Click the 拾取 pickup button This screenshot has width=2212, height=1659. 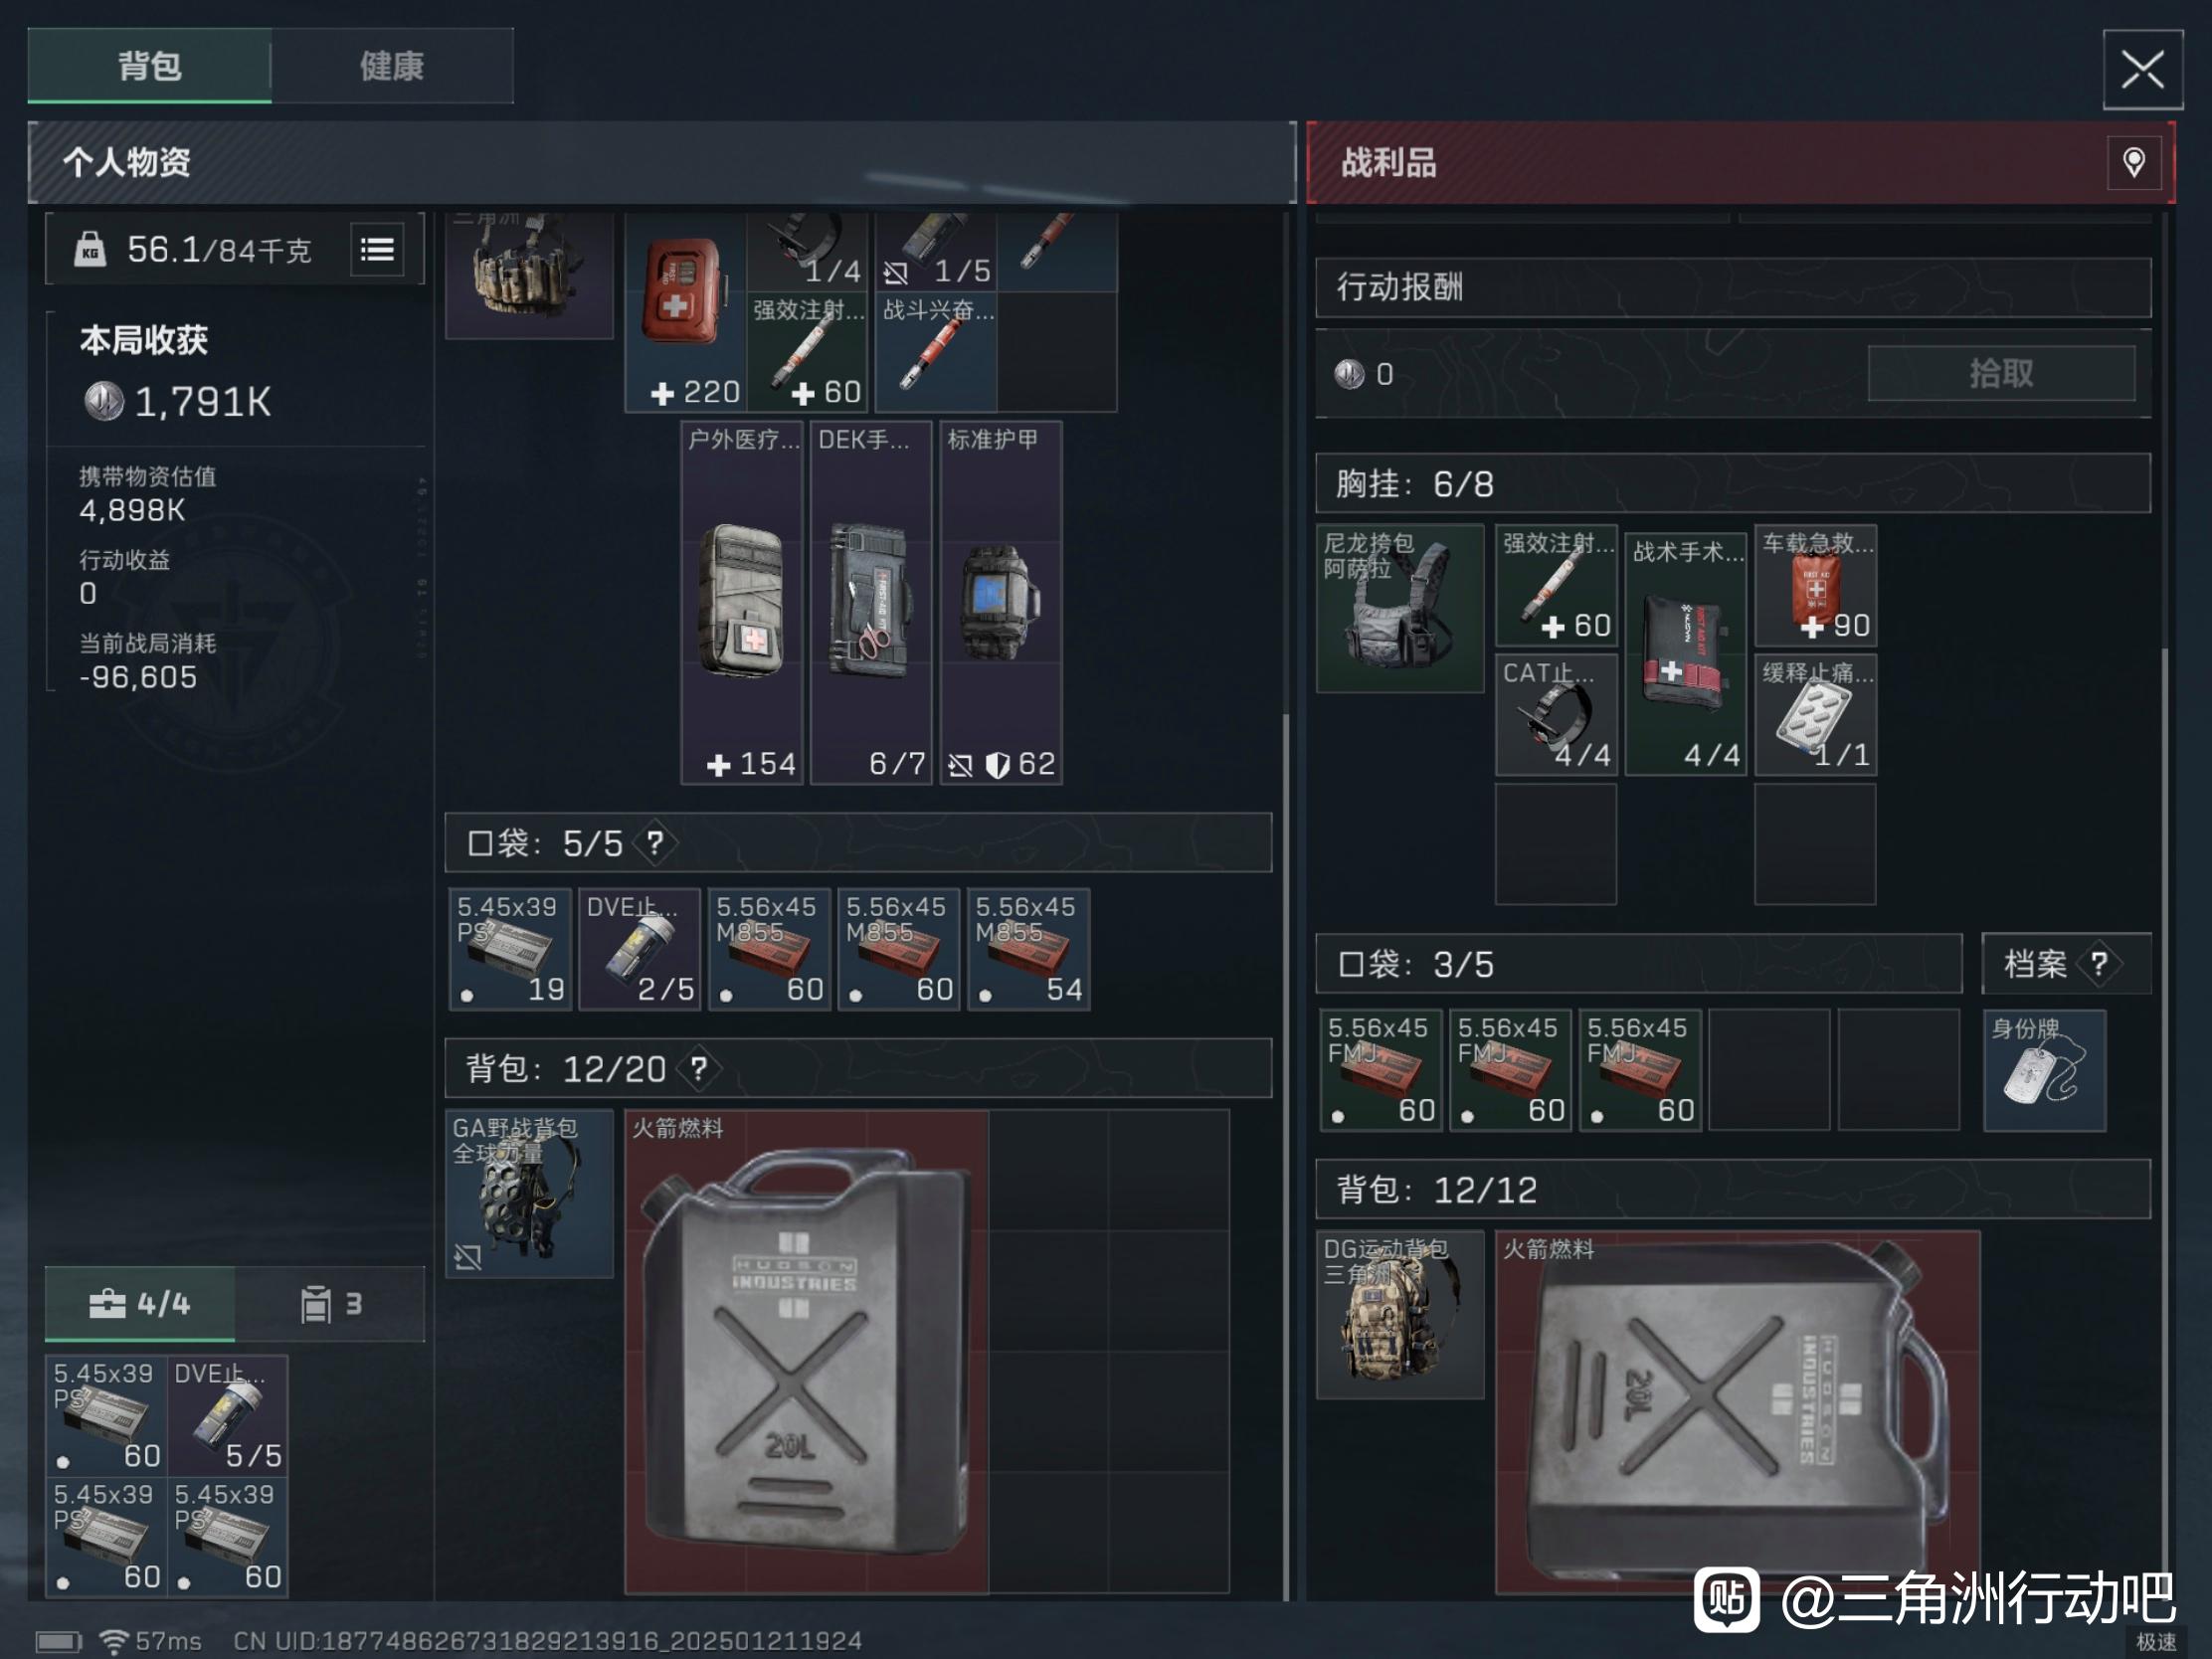tap(2001, 373)
